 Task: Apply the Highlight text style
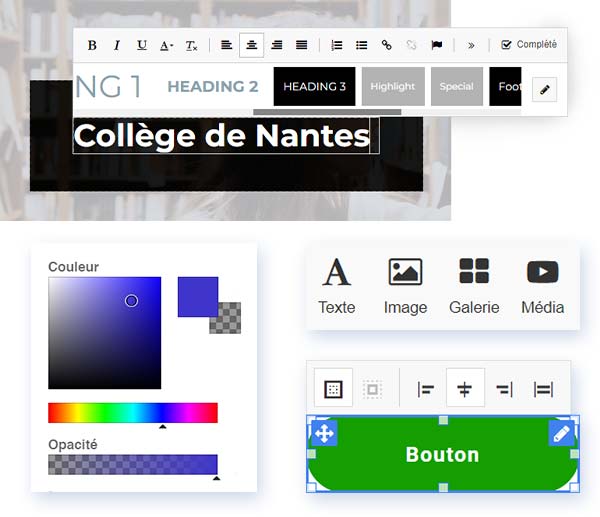pos(393,86)
